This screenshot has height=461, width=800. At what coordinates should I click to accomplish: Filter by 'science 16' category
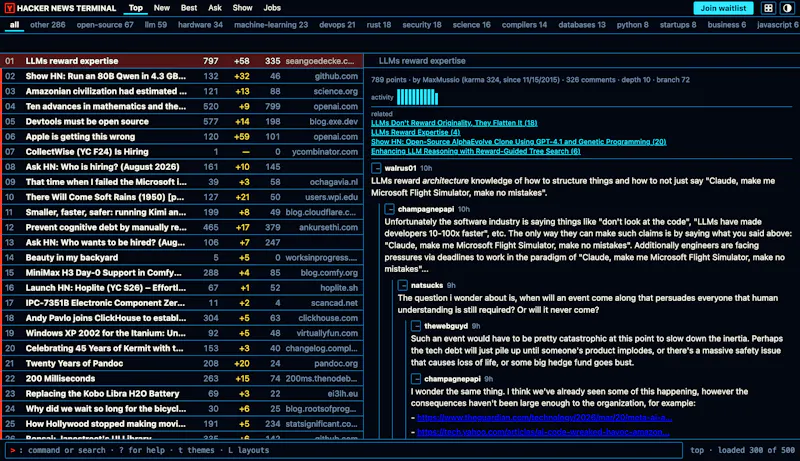pyautogui.click(x=471, y=24)
